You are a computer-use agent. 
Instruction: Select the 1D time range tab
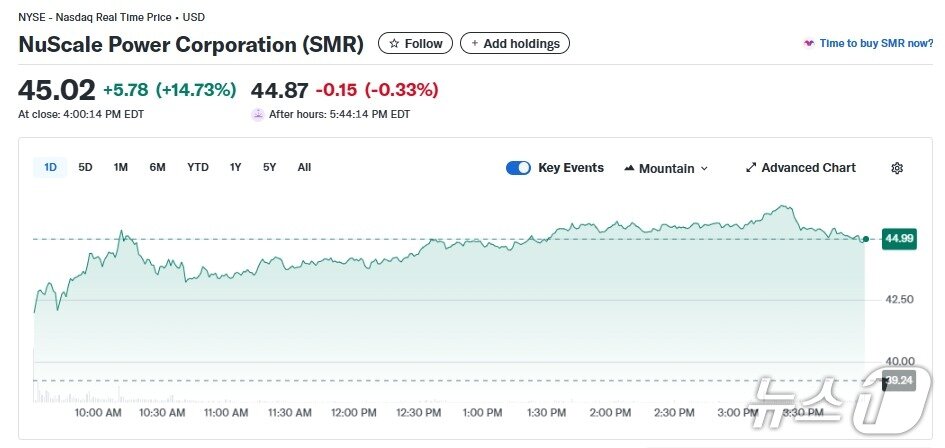click(51, 167)
